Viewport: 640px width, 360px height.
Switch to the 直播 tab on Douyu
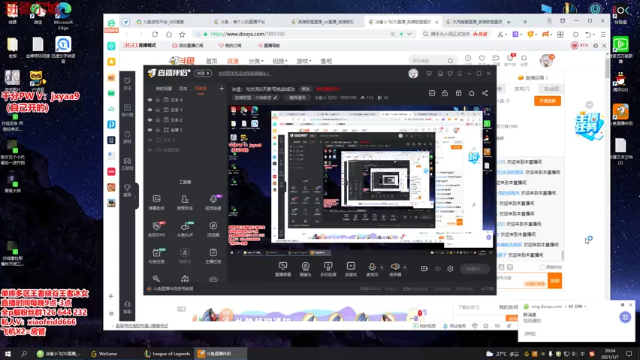click(233, 61)
